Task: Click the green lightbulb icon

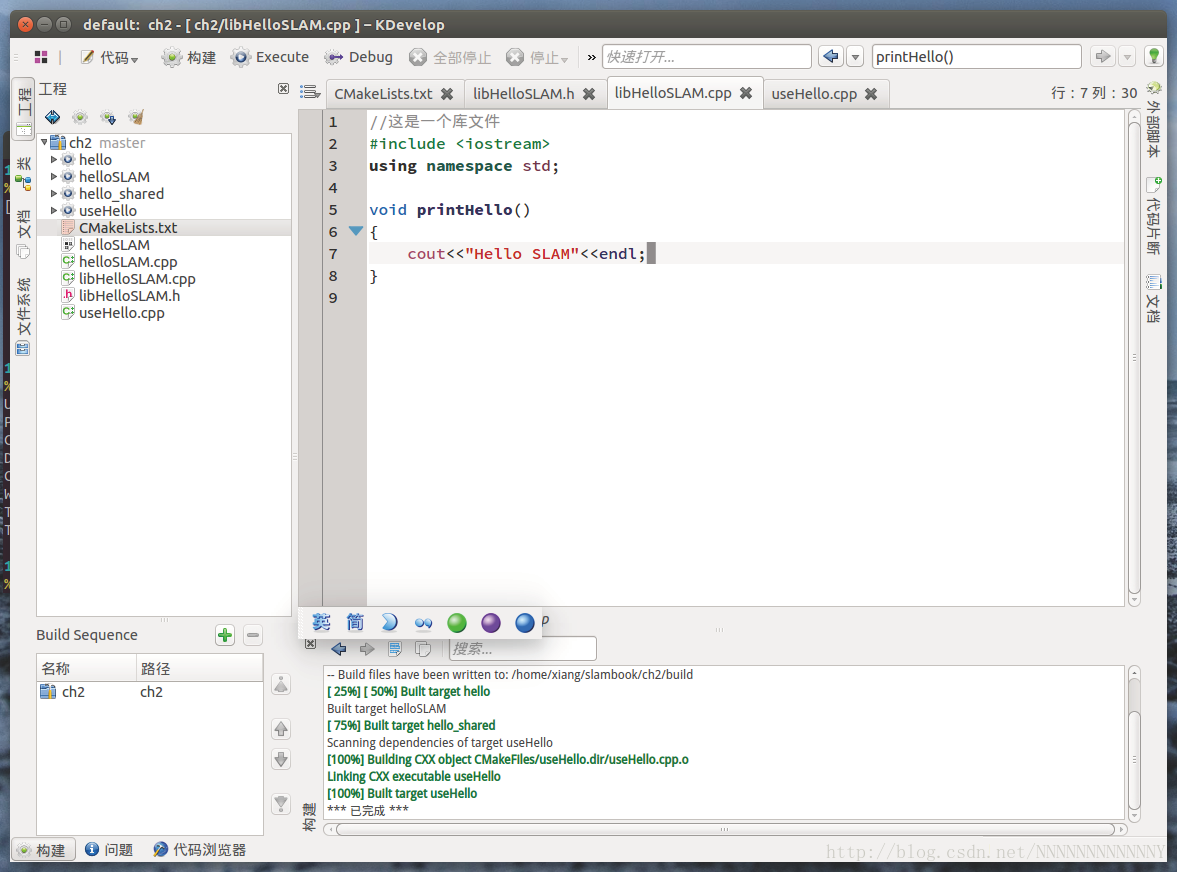Action: [1154, 56]
